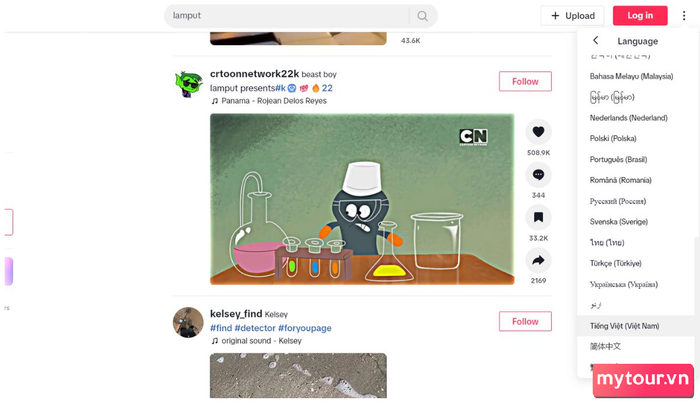Open crtoonnetwork22k profile avatar
Viewport: 700px width, 405px height.
(x=188, y=84)
